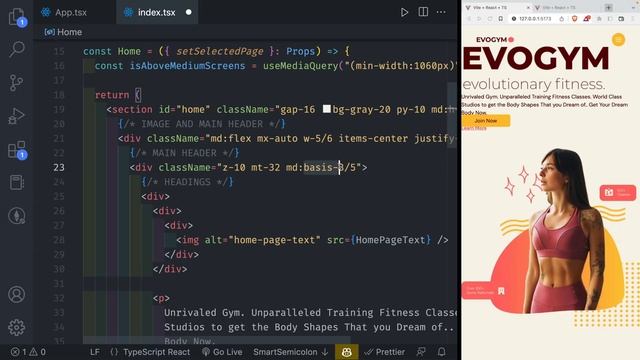Click the browser forward arrow

pyautogui.click(x=479, y=19)
